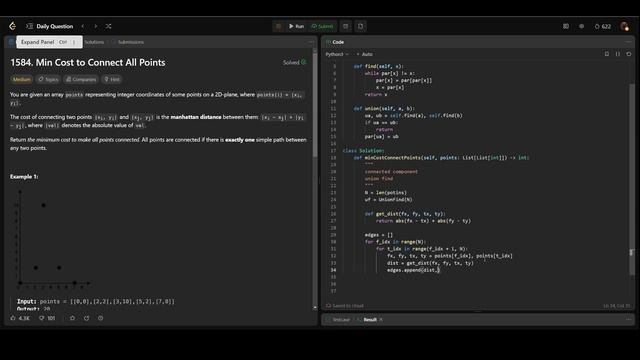This screenshot has height=360, width=640.
Task: Open the problem list sidebar icon
Action: [x=29, y=26]
